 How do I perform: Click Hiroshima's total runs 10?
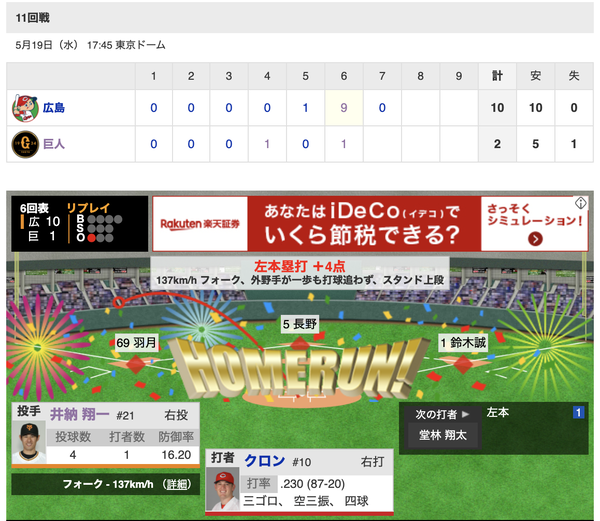[x=497, y=108]
